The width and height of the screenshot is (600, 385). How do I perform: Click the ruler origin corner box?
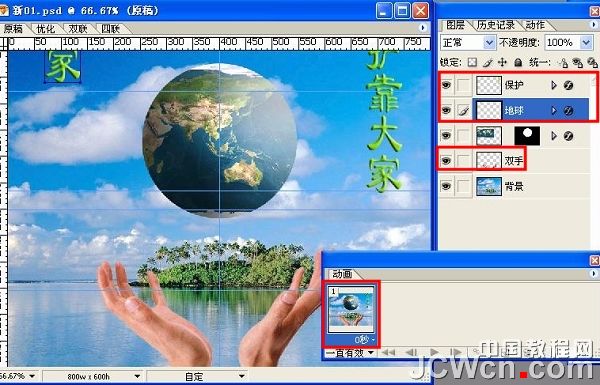click(3, 43)
